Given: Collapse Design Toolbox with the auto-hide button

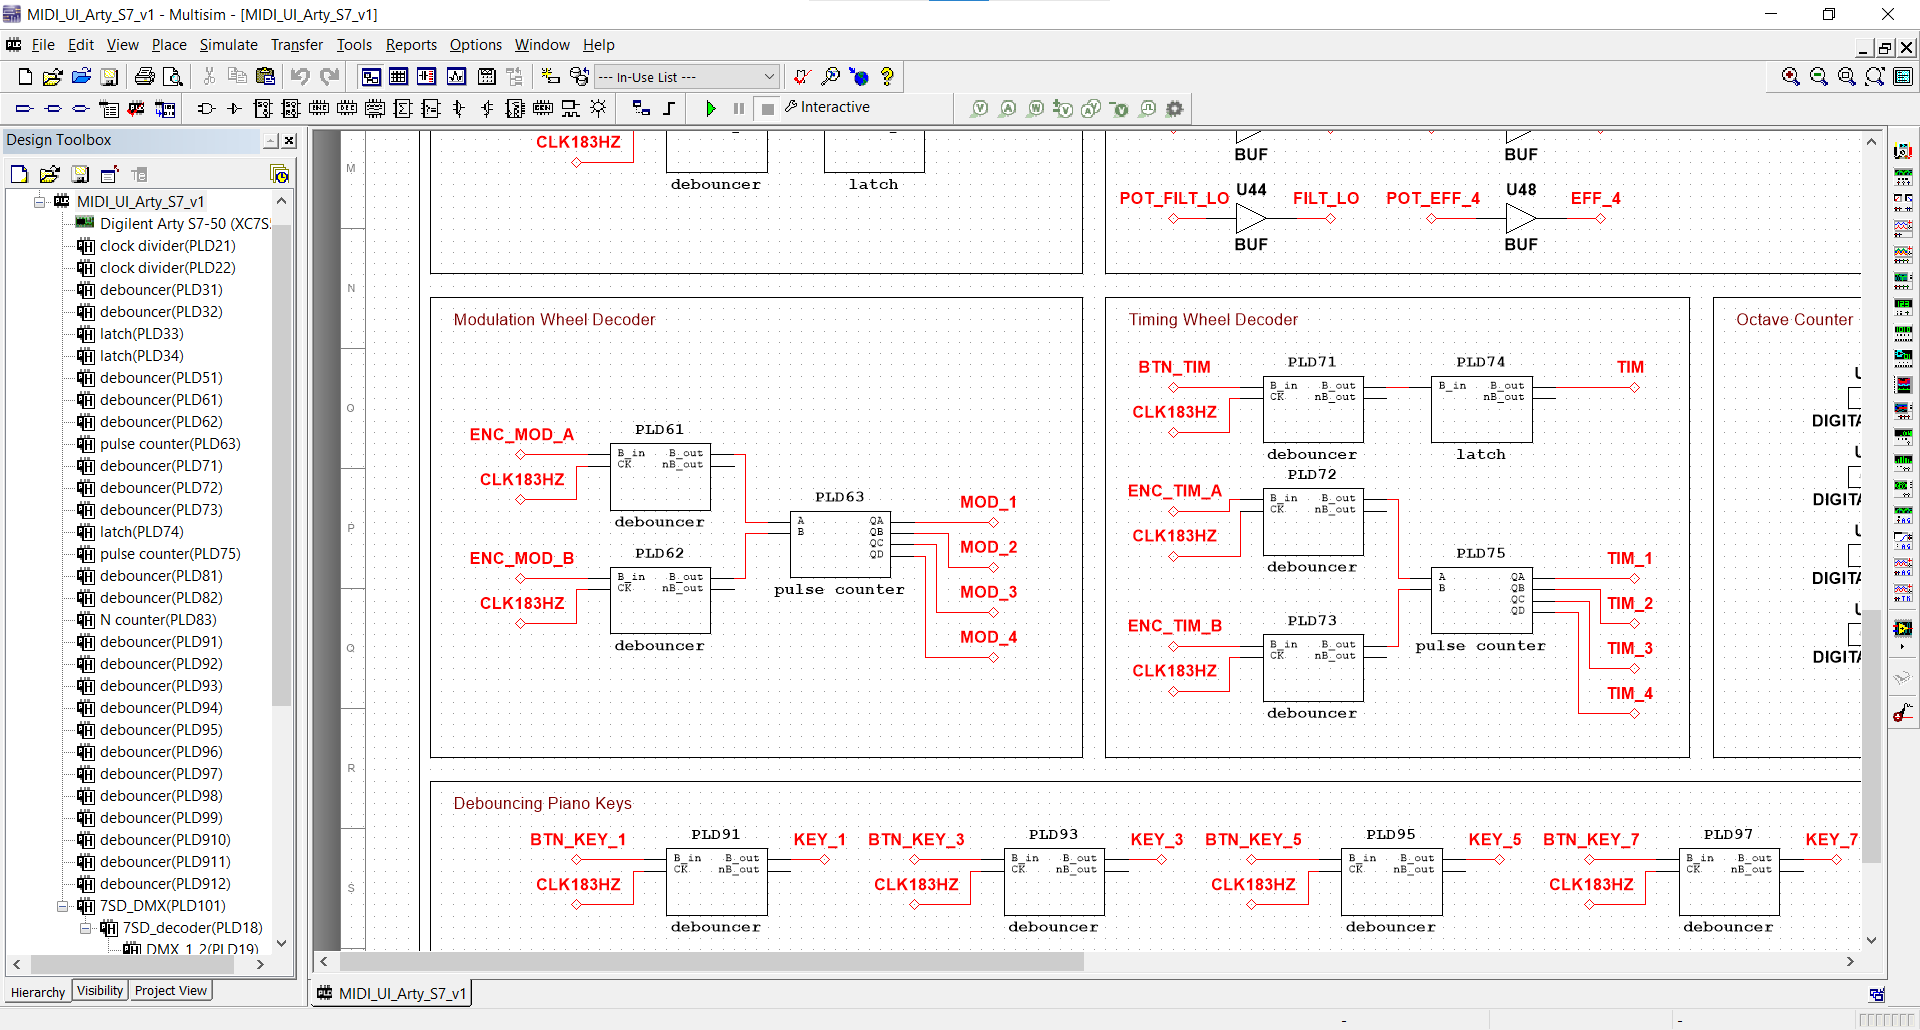Looking at the screenshot, I should 271,141.
